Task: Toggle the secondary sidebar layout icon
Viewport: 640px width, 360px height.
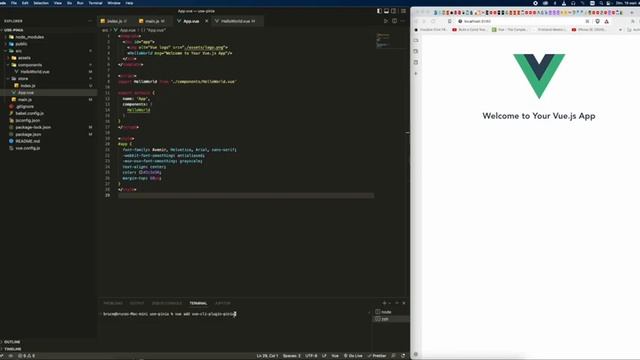Action: (x=393, y=11)
